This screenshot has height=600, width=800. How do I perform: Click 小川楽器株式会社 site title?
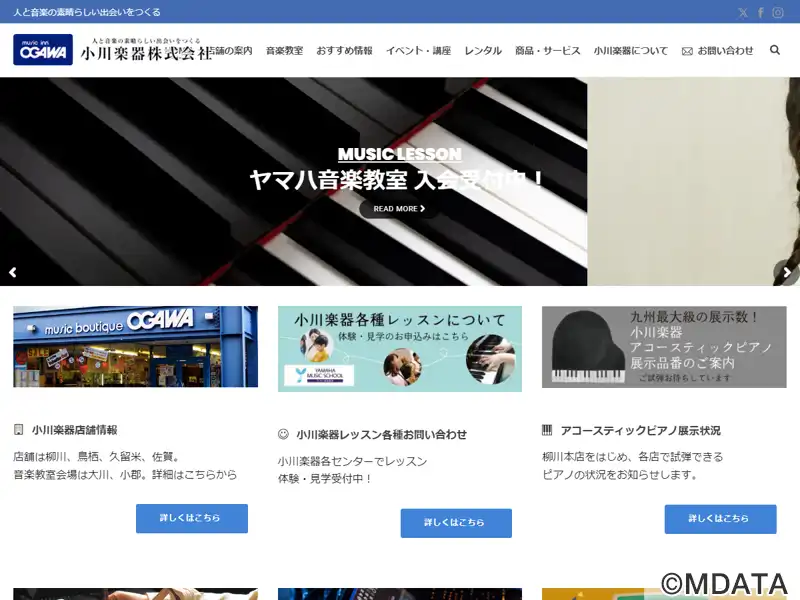[x=146, y=53]
